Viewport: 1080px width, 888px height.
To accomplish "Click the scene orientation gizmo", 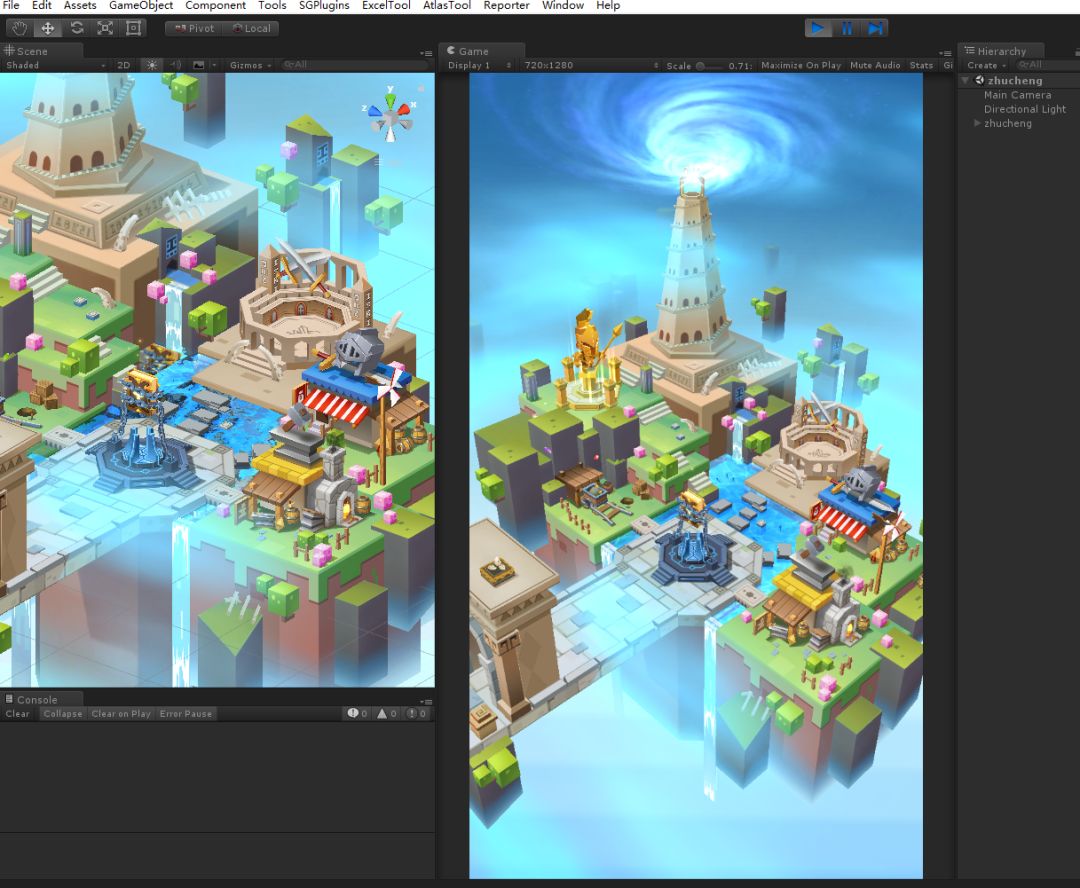I will tap(391, 117).
